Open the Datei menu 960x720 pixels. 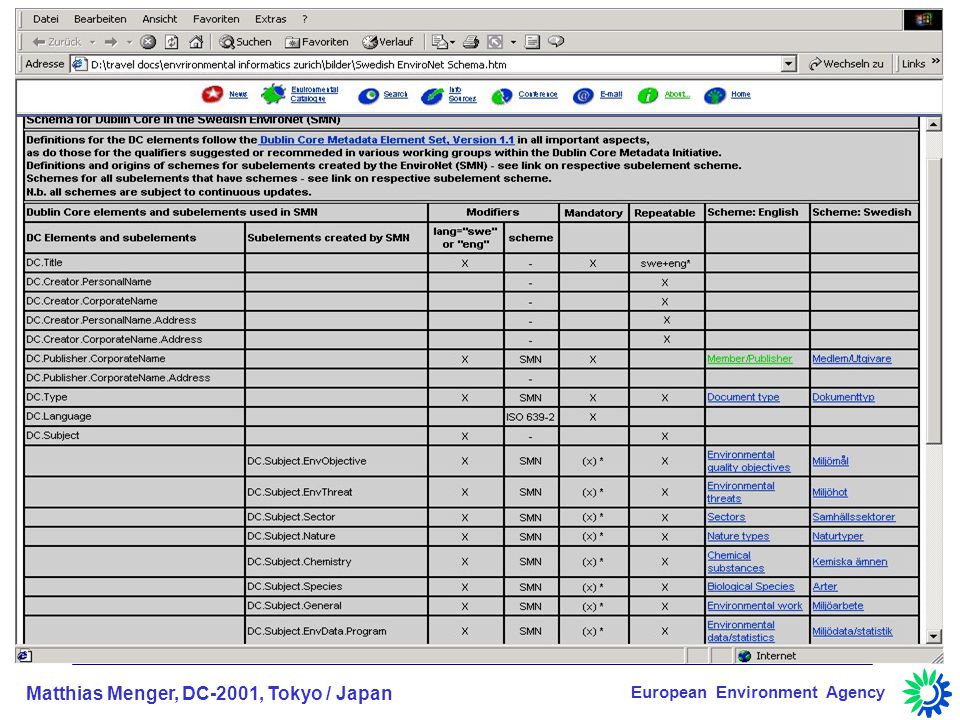pos(45,19)
